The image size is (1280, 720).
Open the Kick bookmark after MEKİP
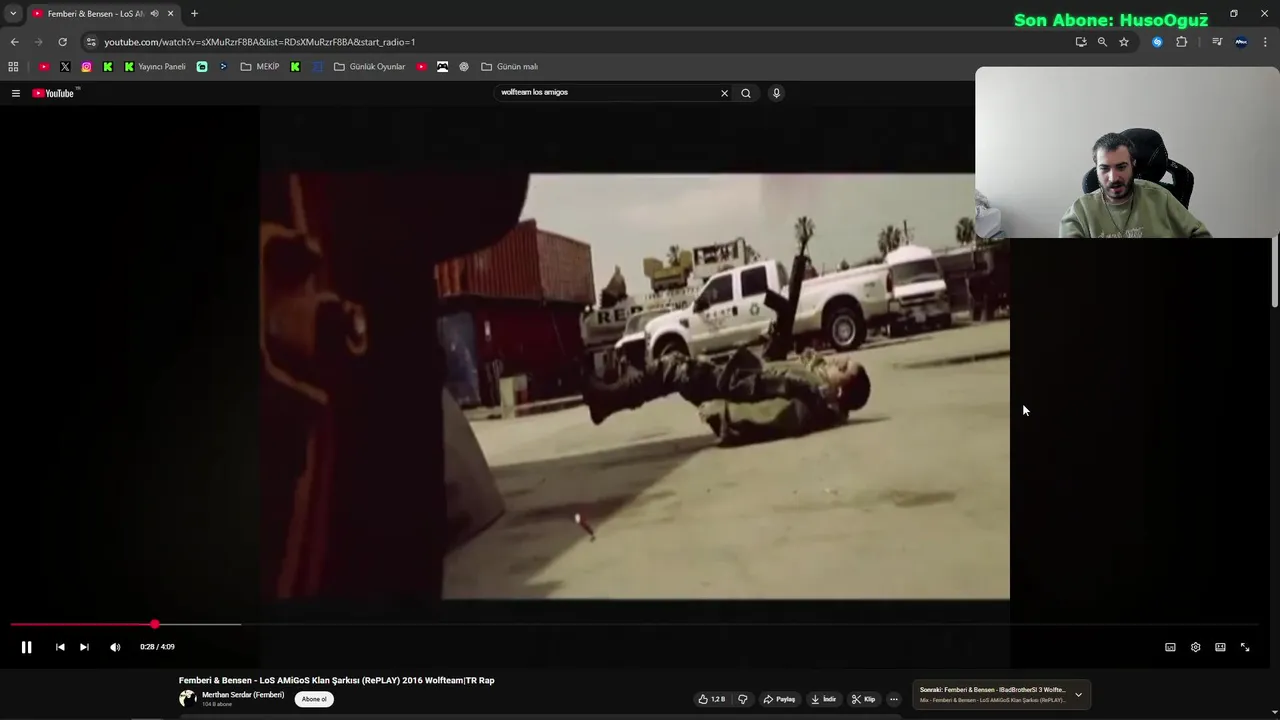point(295,67)
